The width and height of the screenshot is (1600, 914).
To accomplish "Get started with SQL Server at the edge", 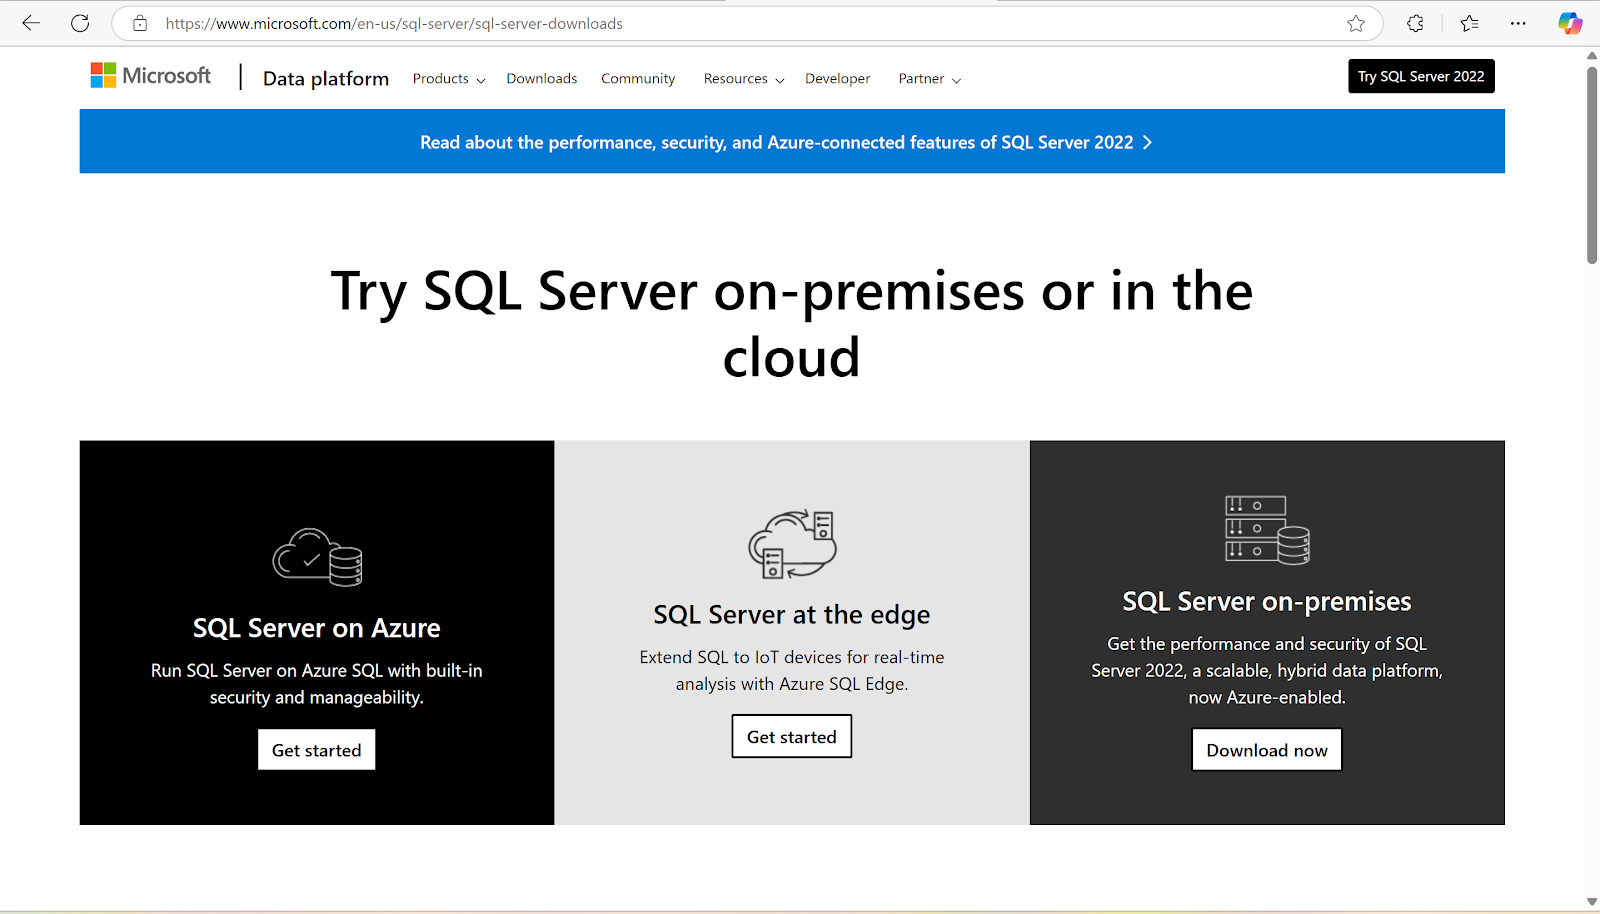I will coord(792,736).
